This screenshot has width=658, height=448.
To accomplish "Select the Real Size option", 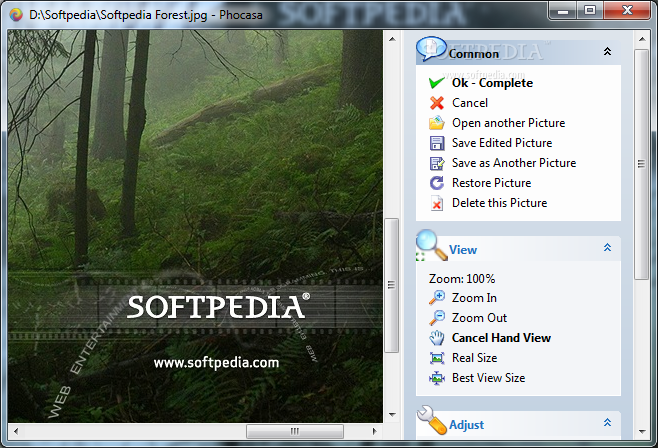I will click(x=474, y=358).
